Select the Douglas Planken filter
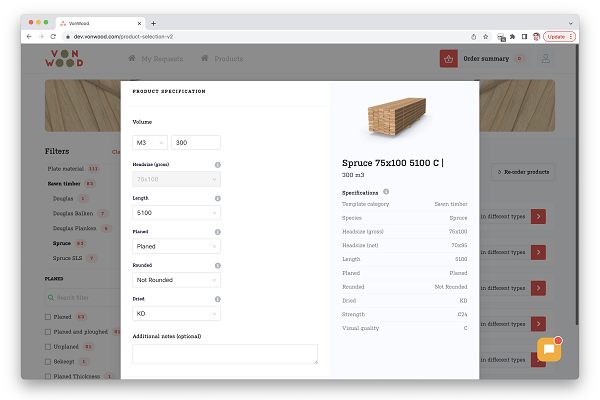The width and height of the screenshot is (600, 400). 75,228
